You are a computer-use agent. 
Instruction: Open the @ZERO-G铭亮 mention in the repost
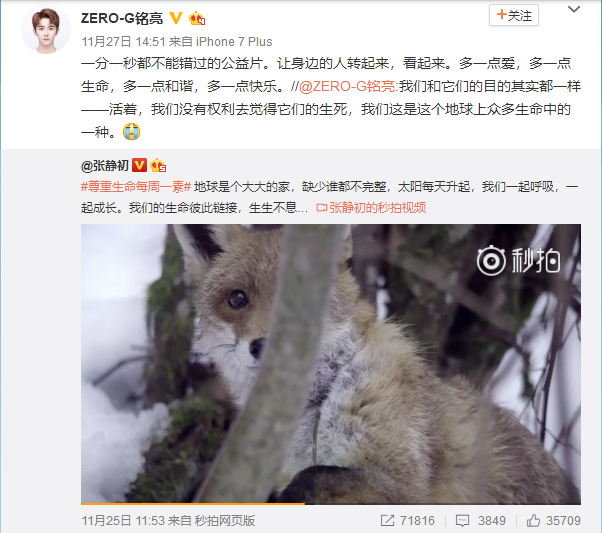click(x=347, y=86)
